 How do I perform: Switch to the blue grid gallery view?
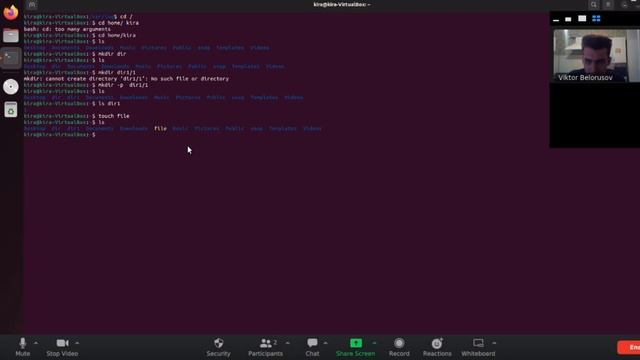pos(596,19)
